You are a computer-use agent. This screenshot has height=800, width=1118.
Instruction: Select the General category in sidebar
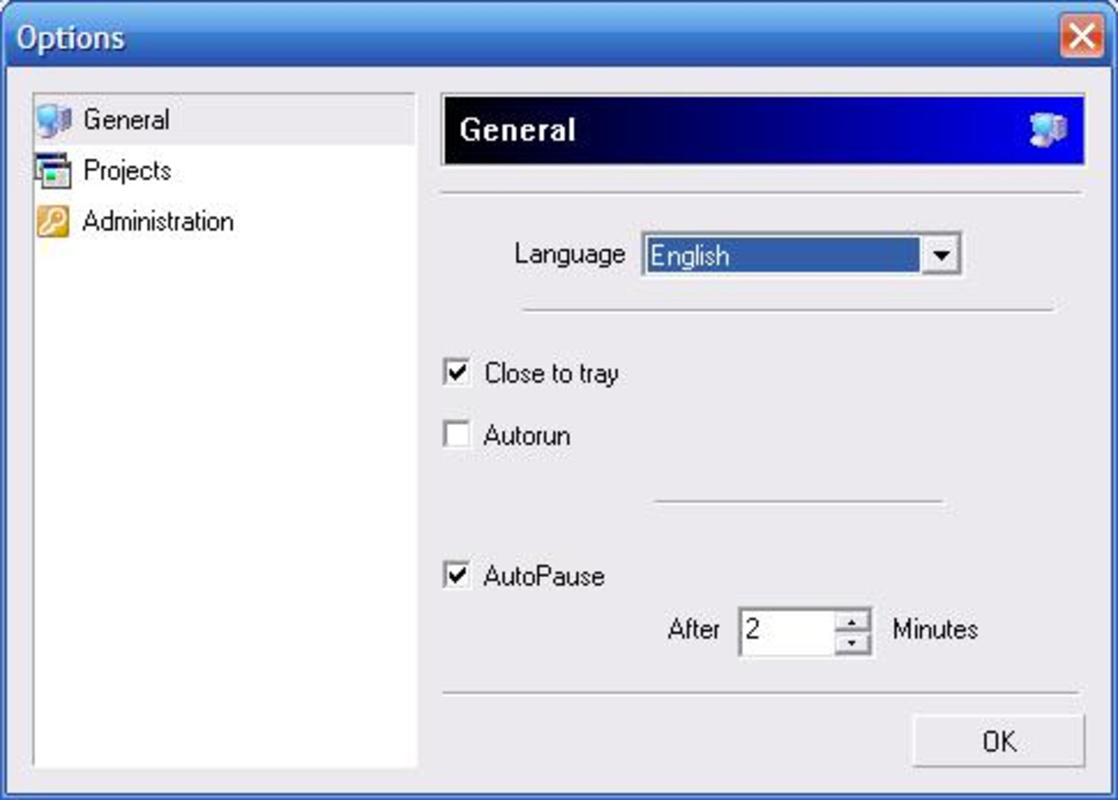(x=125, y=119)
